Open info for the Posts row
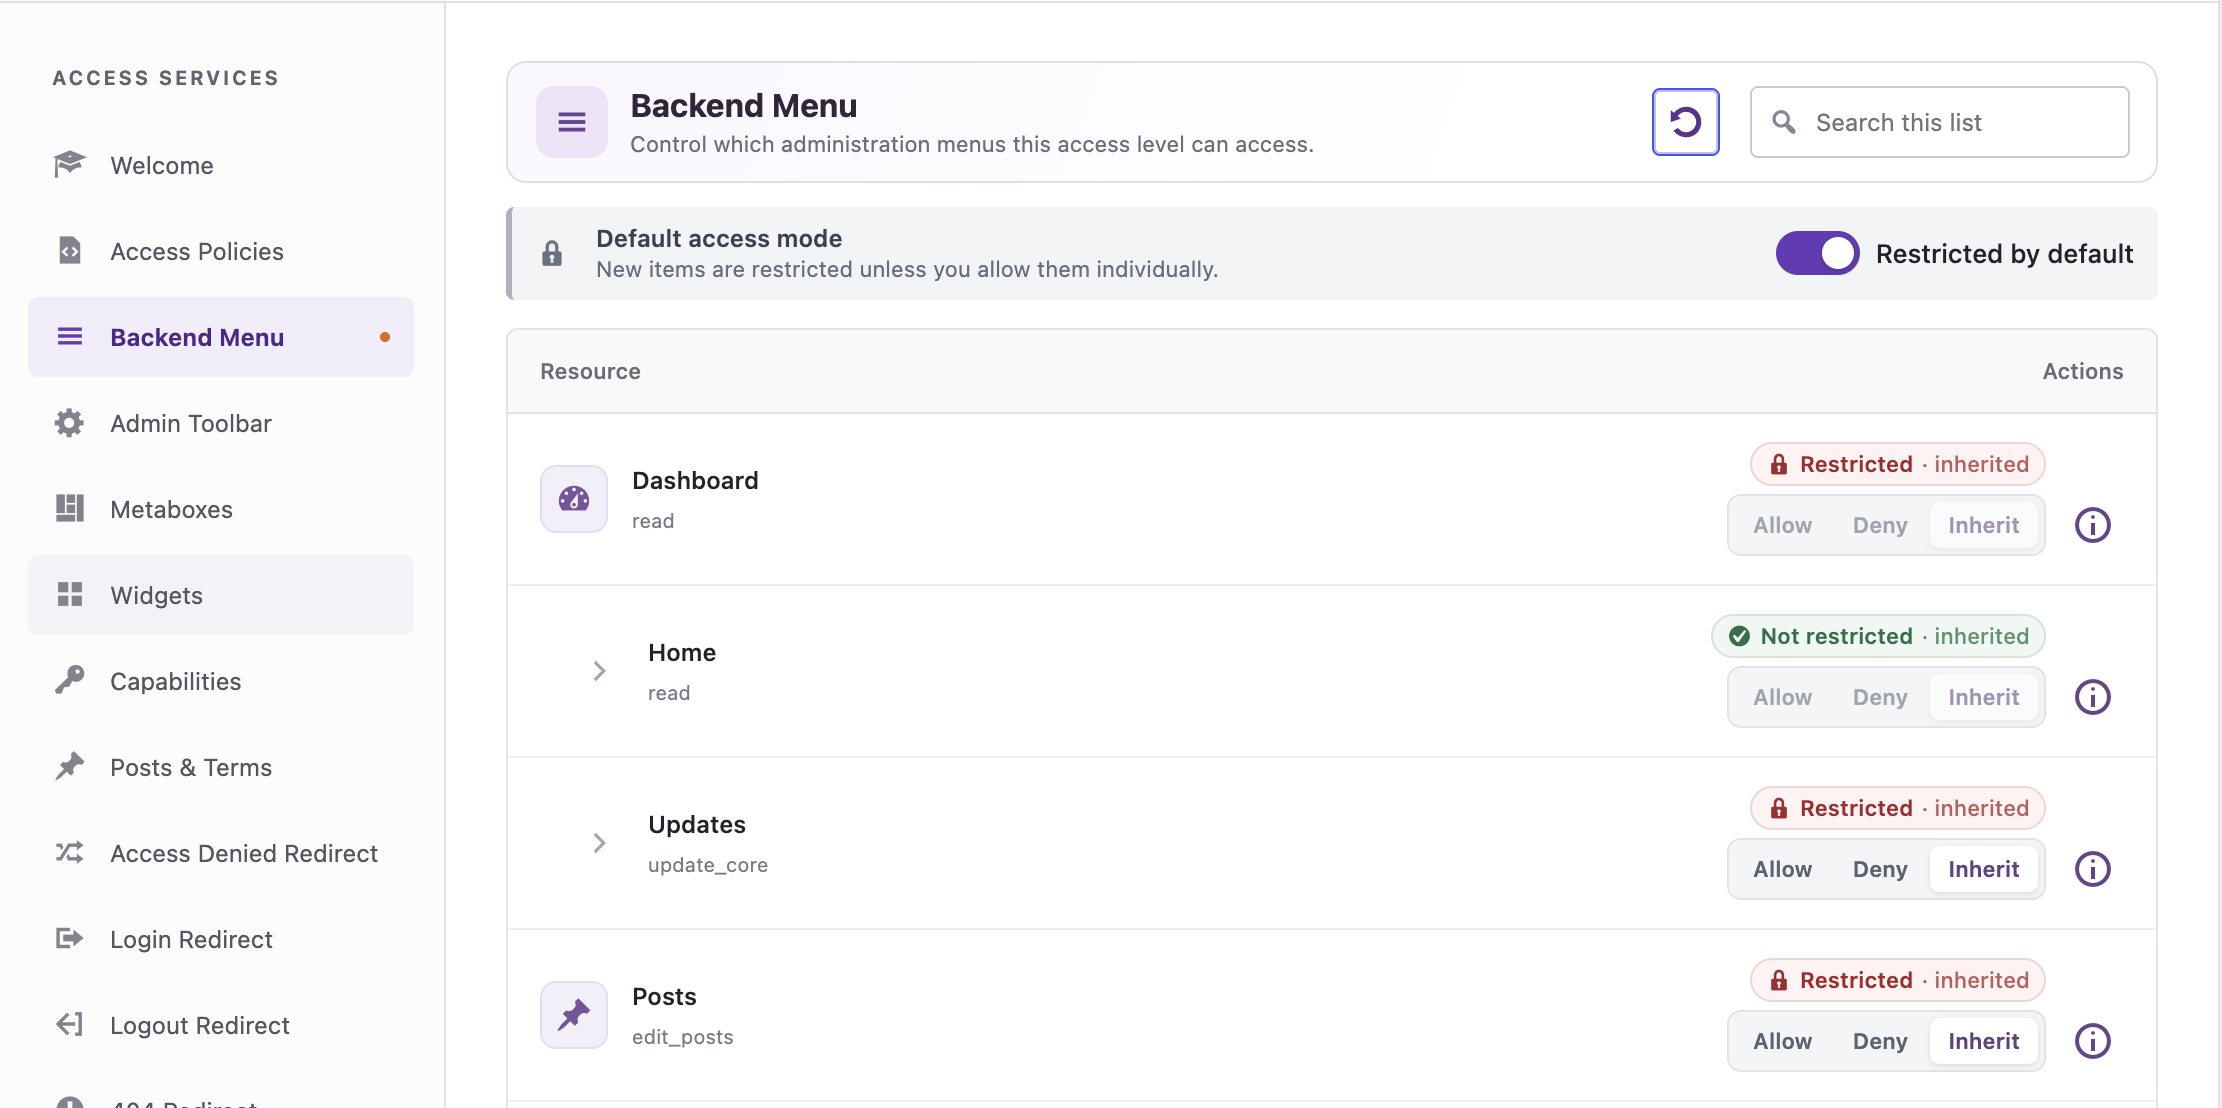Viewport: 2222px width, 1108px height. [2093, 1041]
